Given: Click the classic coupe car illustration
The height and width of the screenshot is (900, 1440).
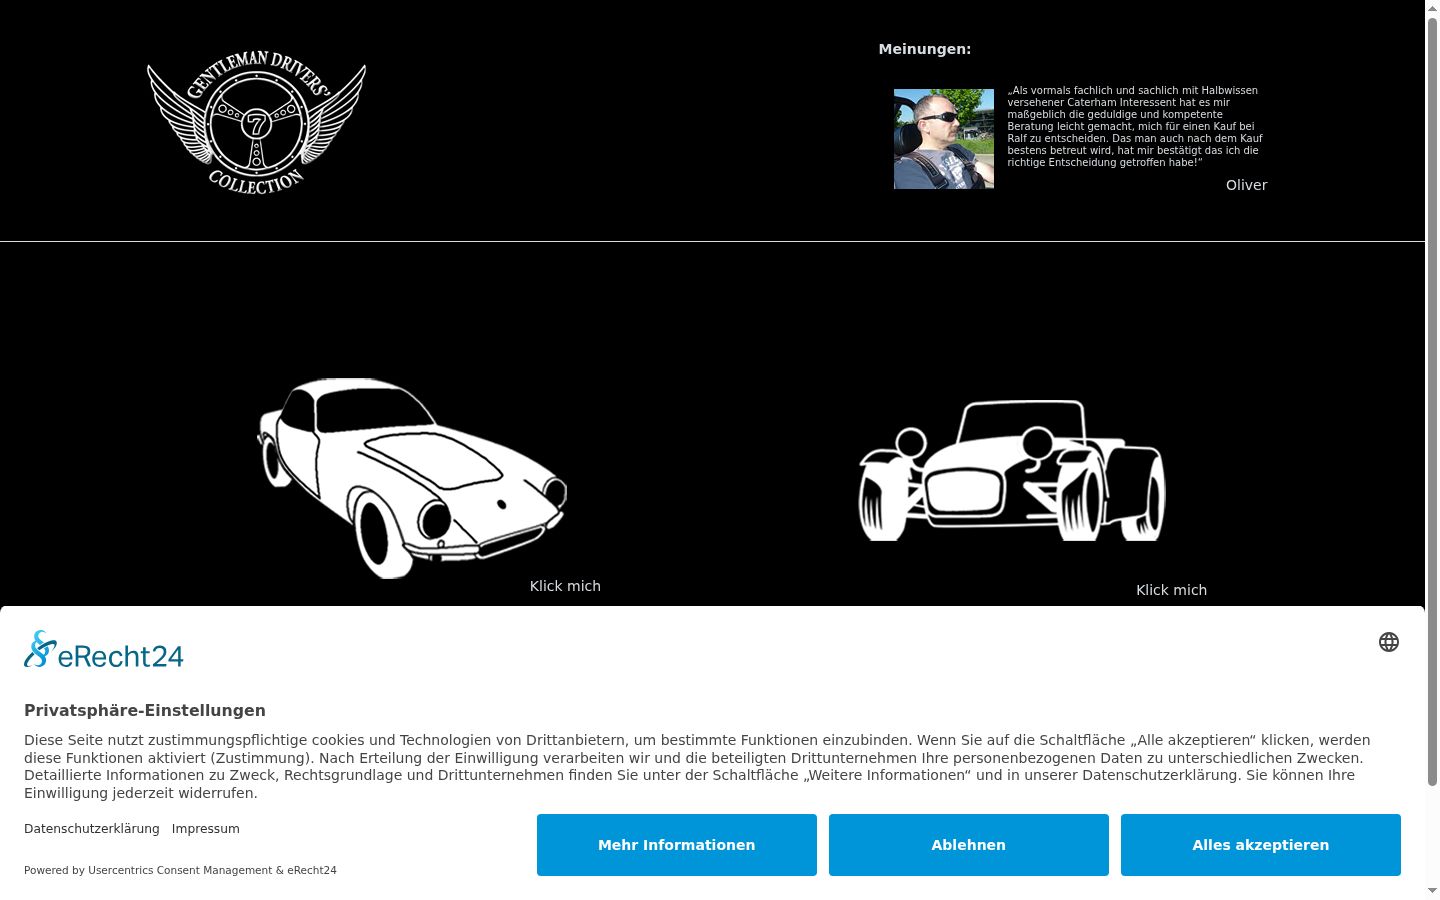Looking at the screenshot, I should [x=412, y=478].
